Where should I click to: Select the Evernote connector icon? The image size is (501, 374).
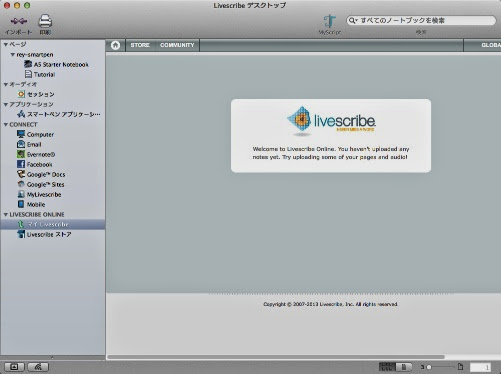pos(21,154)
